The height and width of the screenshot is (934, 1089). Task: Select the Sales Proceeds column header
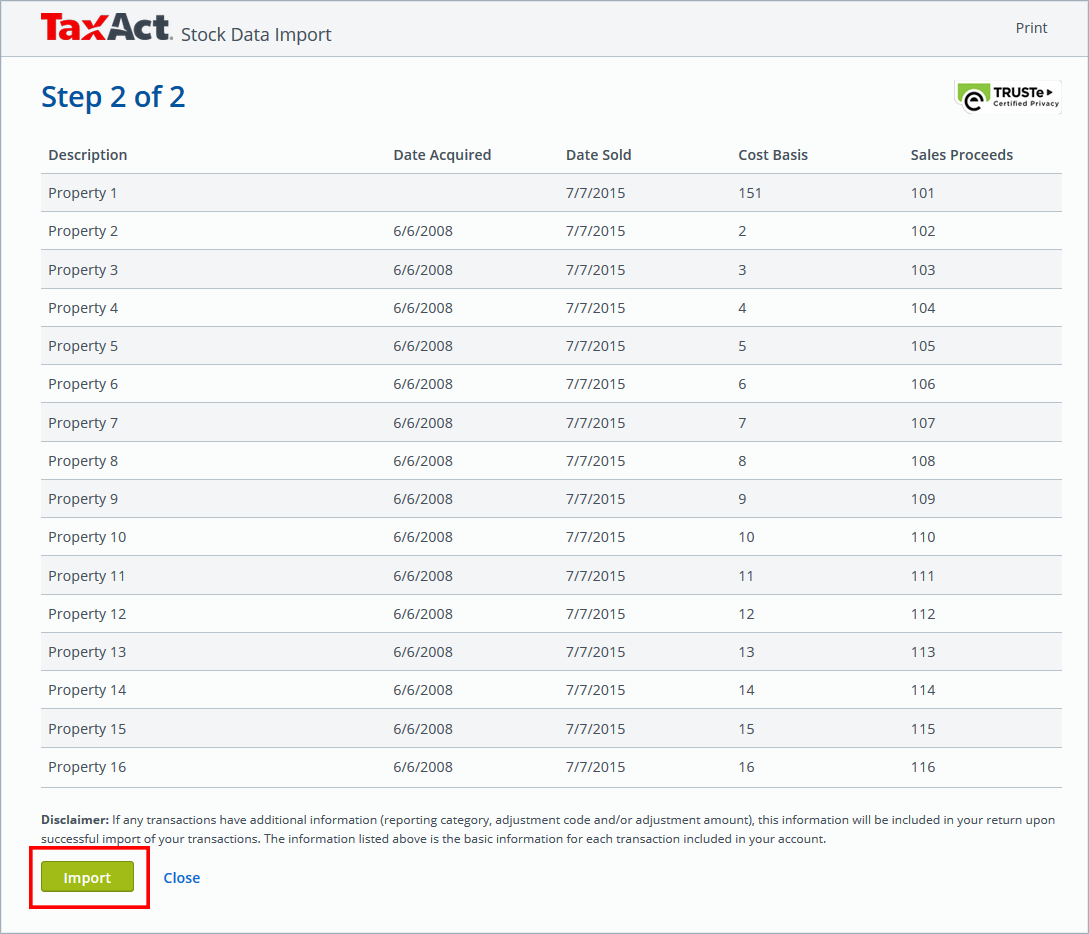(961, 155)
